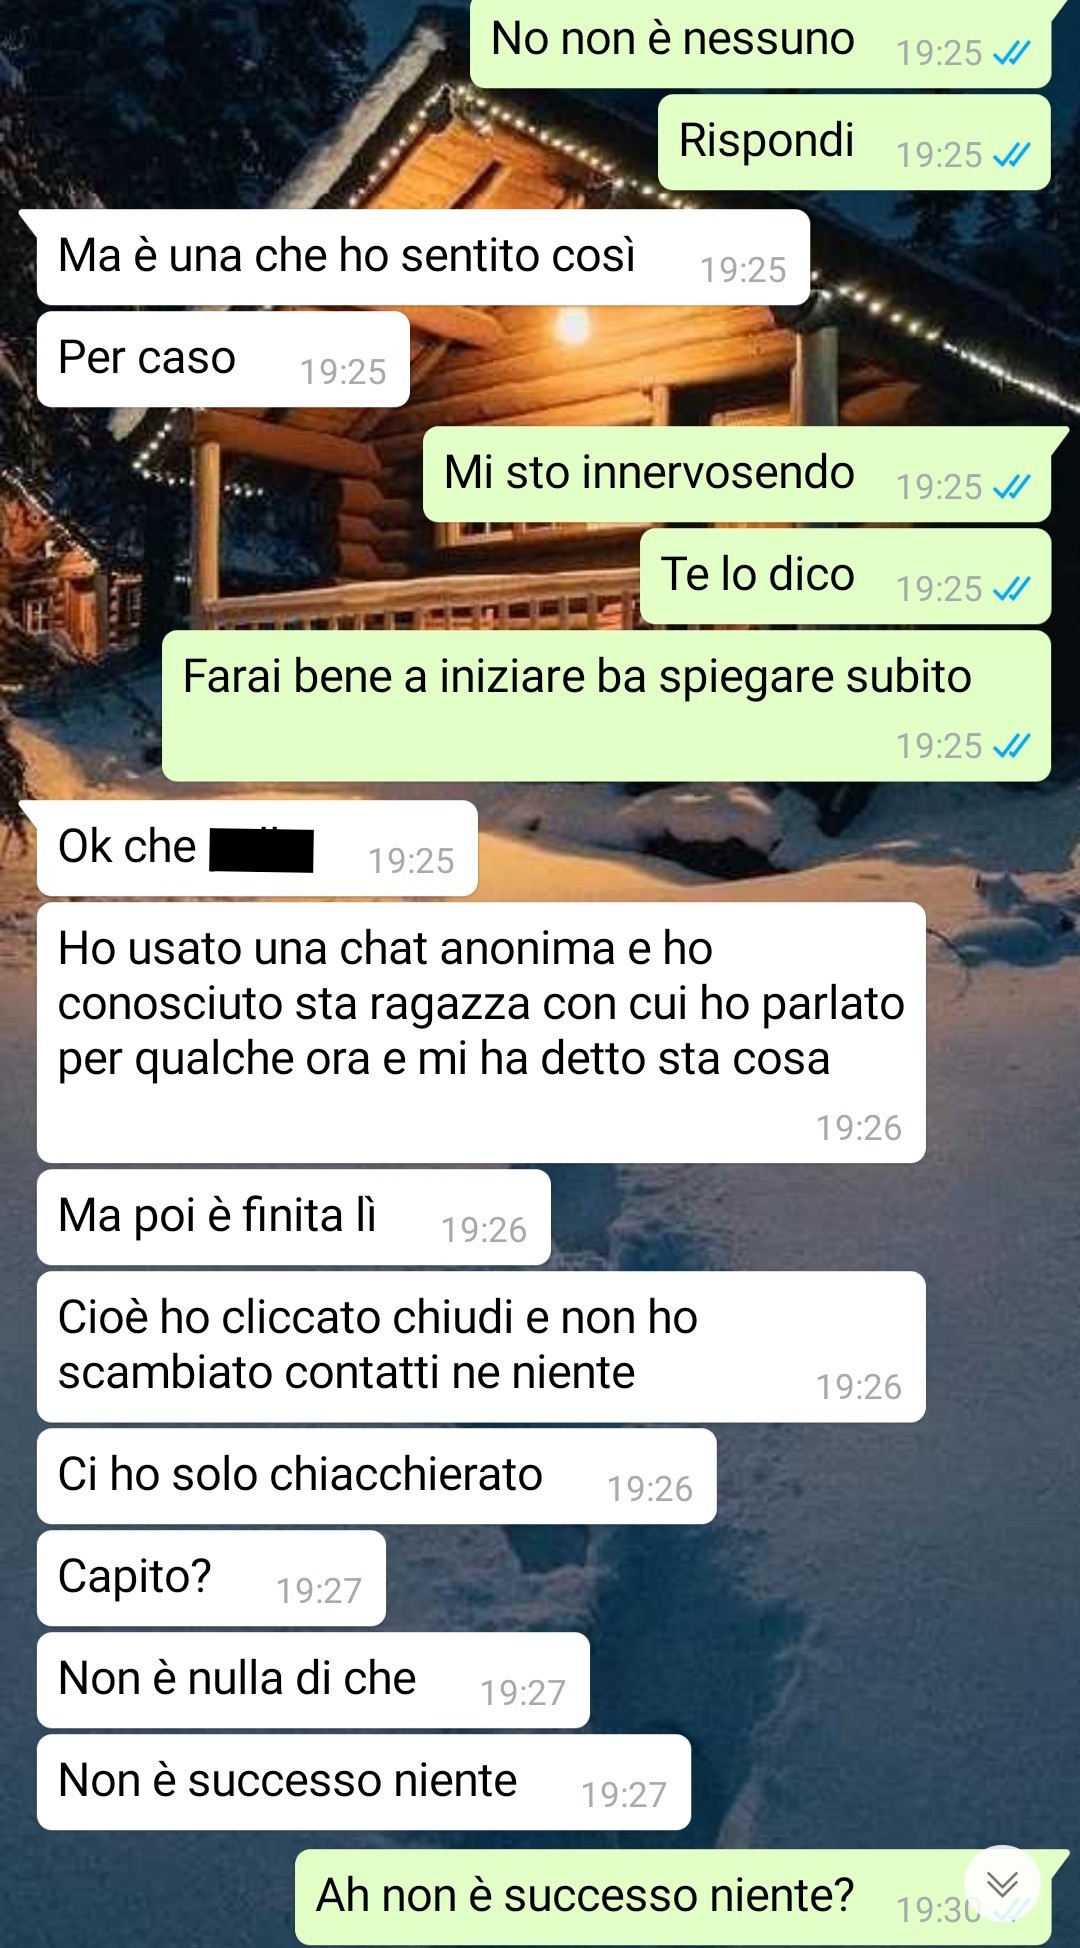
Task: Tap the 19:26 timestamp on chat anonima message
Action: (858, 1128)
